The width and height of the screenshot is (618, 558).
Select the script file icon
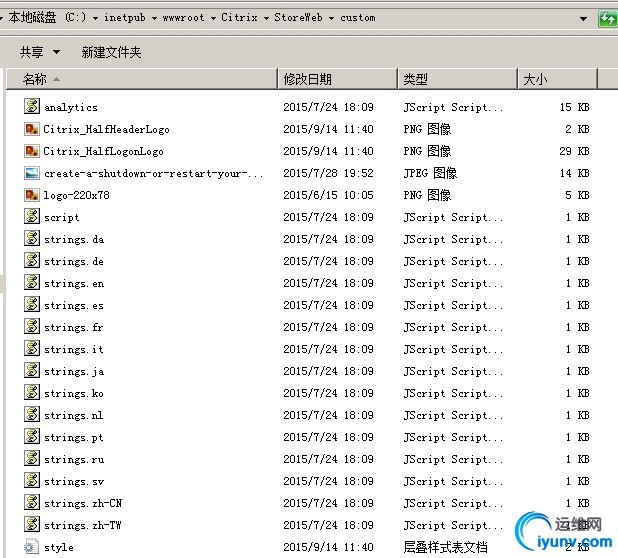pyautogui.click(x=32, y=216)
